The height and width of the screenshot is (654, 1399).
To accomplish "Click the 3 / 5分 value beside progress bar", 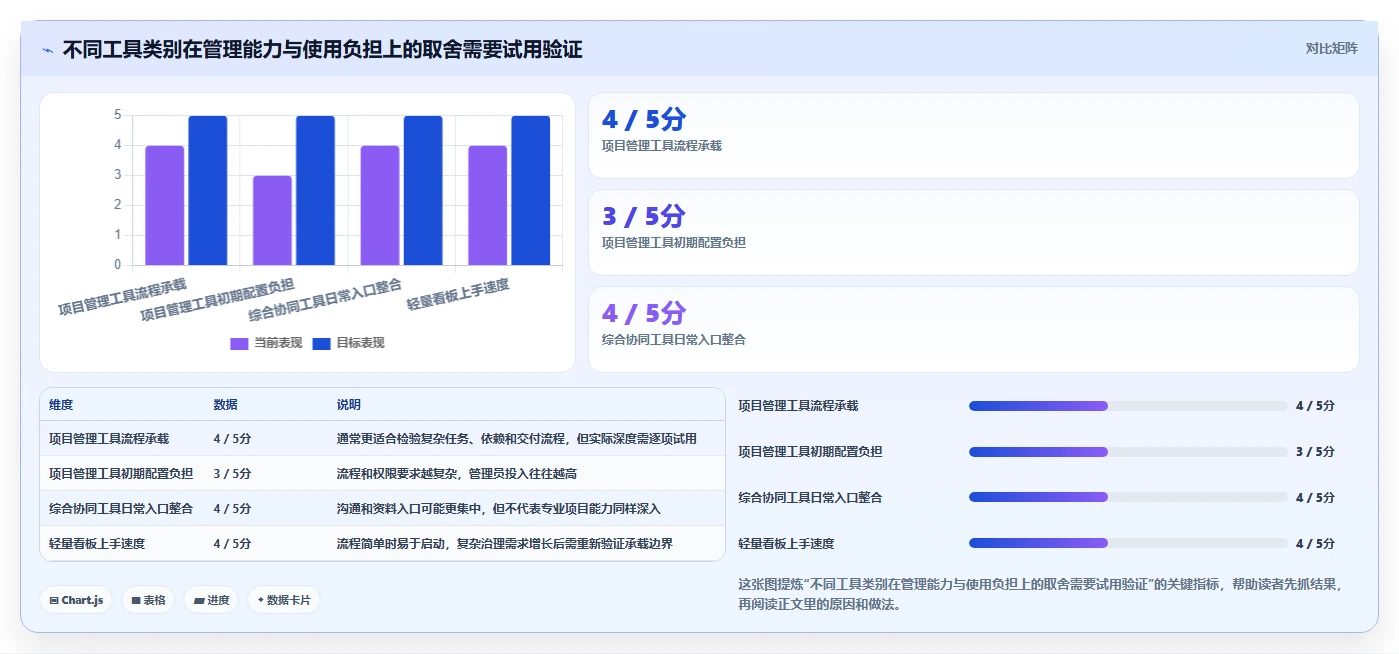I will pyautogui.click(x=1315, y=452).
